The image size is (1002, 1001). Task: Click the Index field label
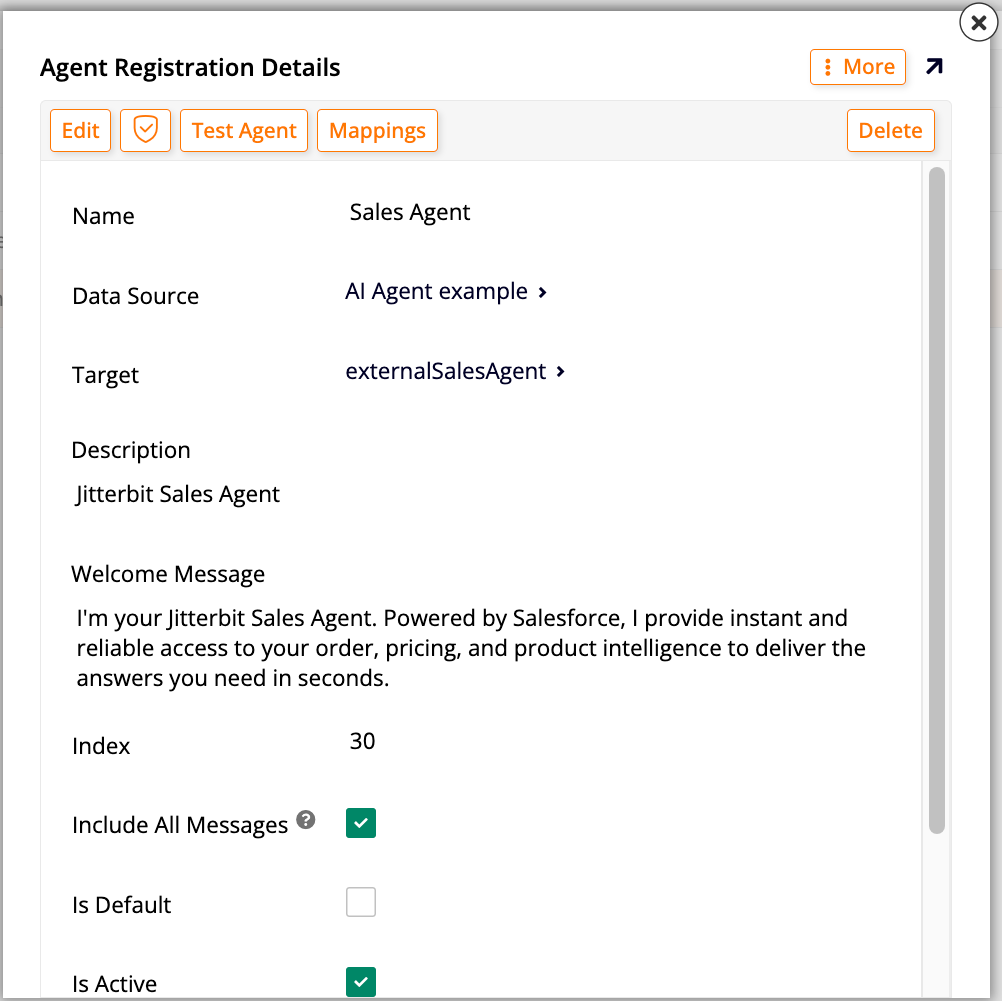[x=101, y=747]
